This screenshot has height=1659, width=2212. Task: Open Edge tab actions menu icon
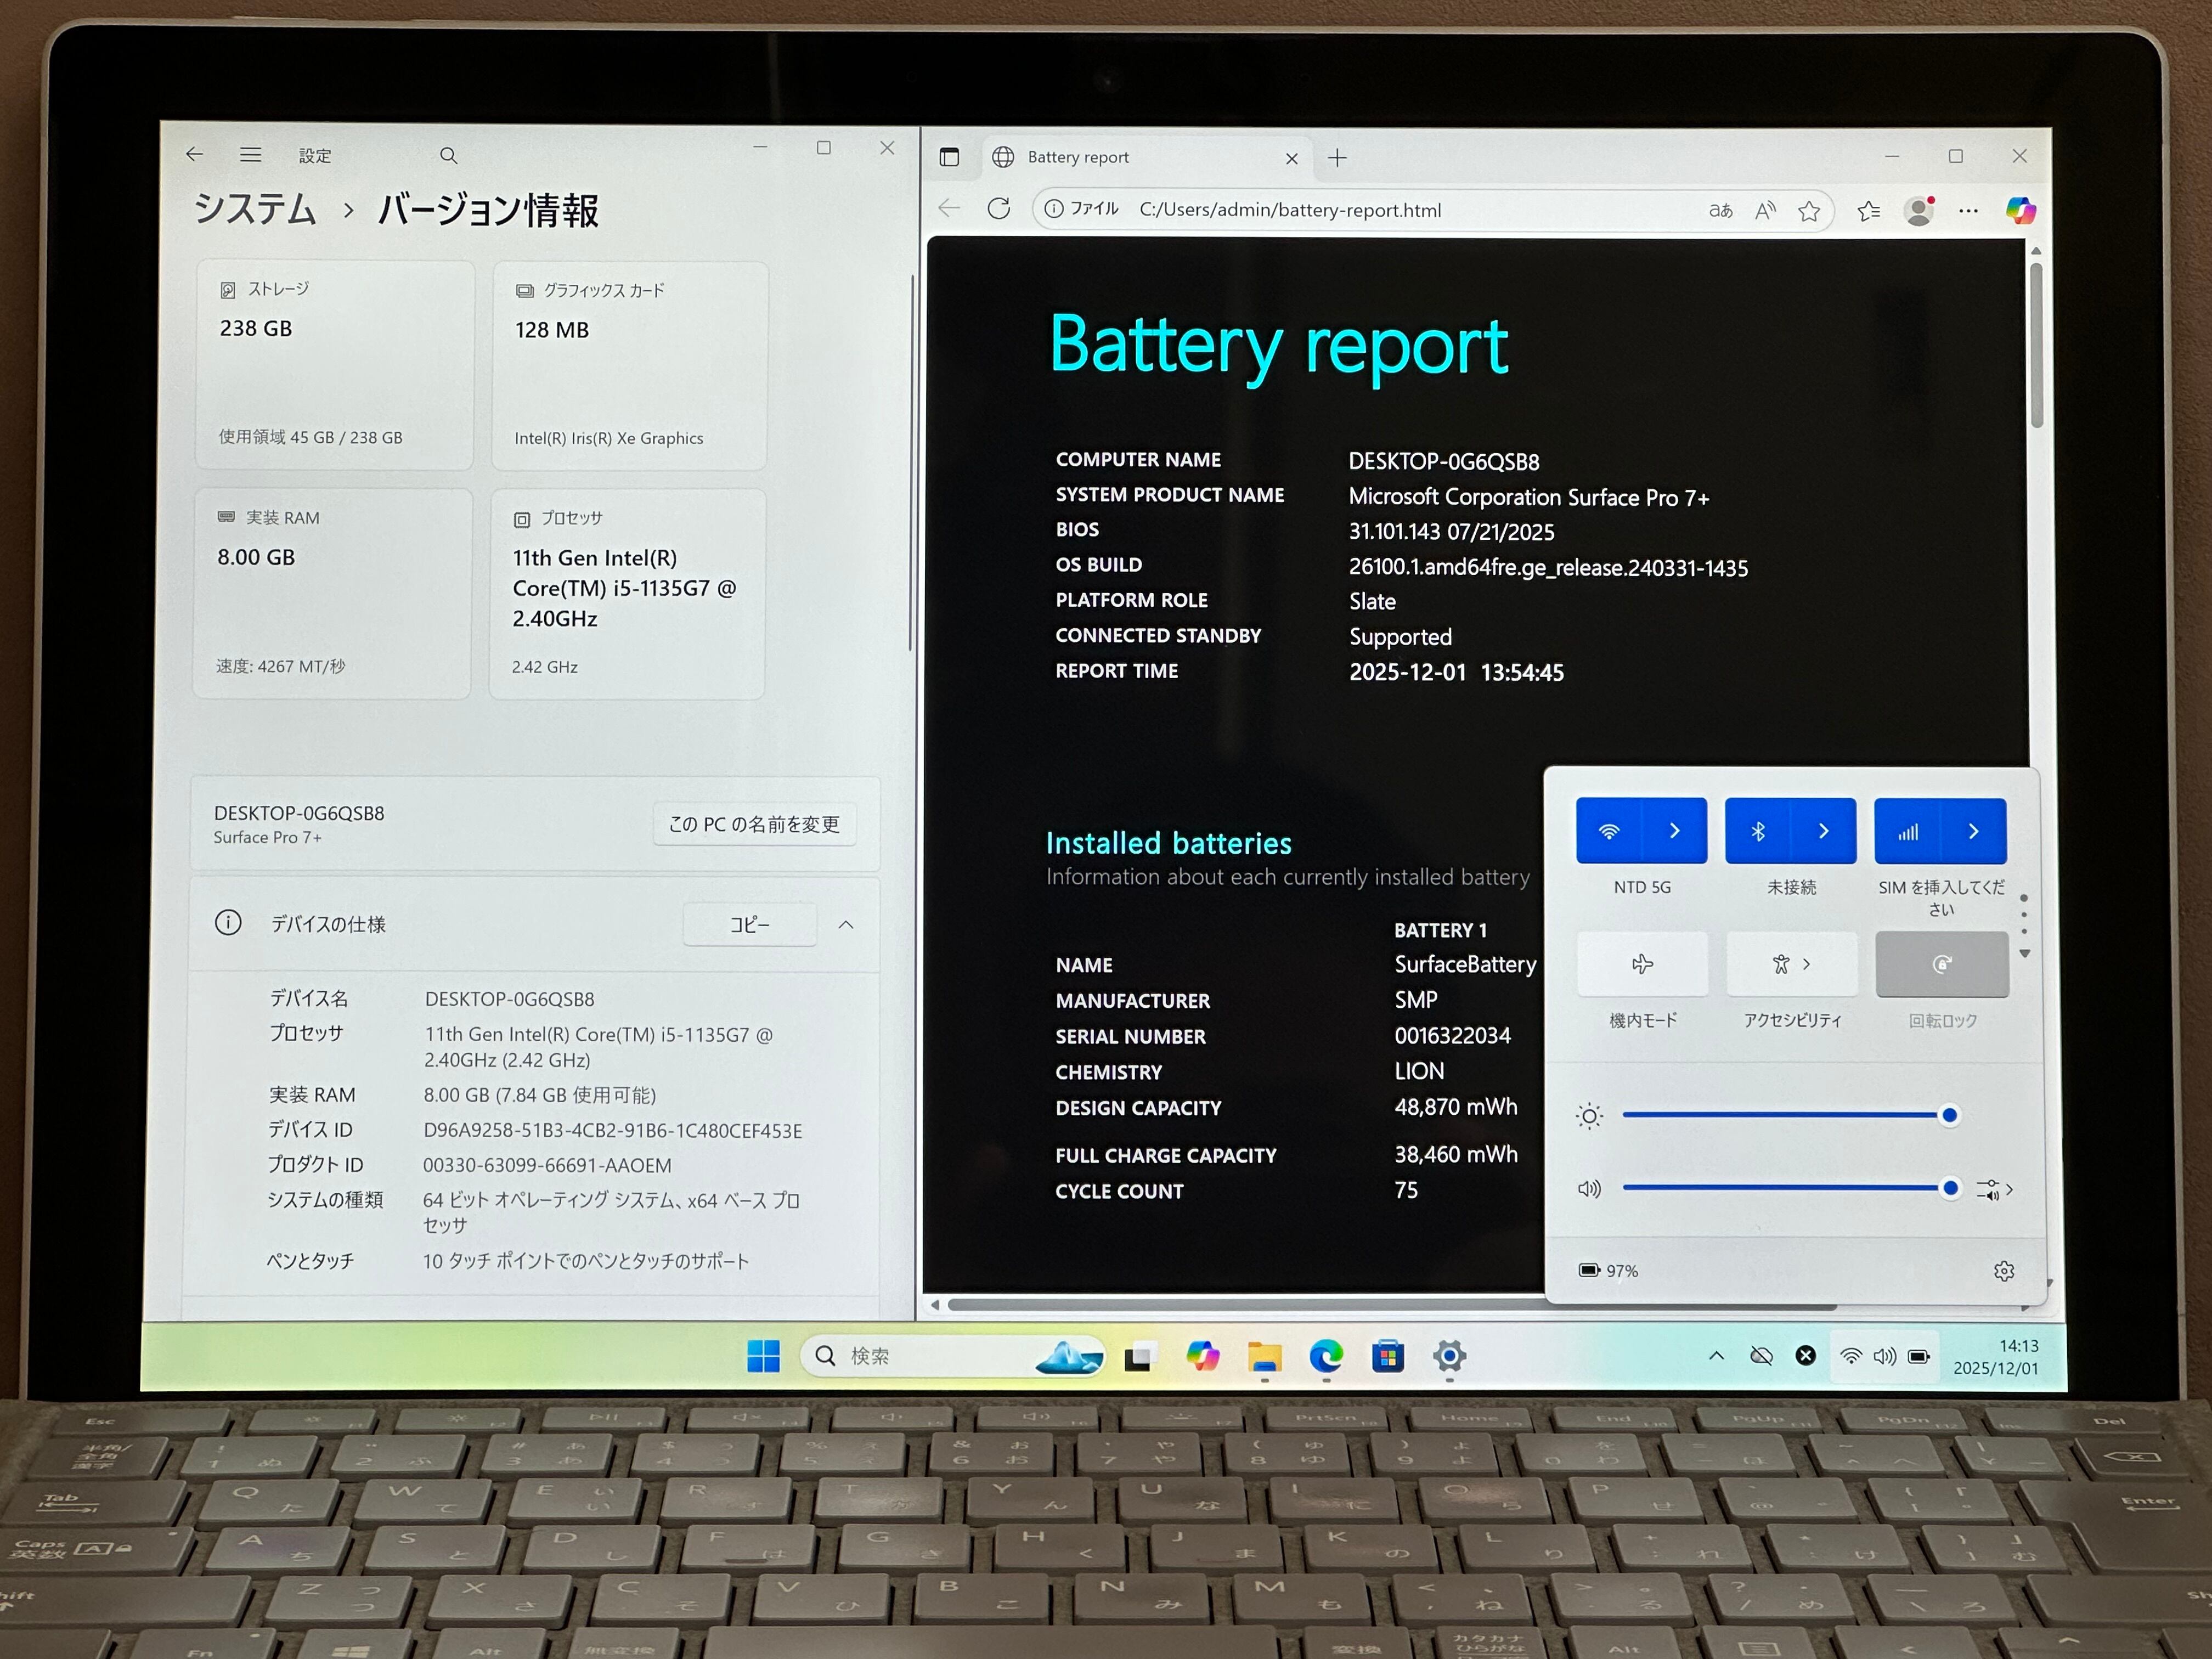point(949,157)
